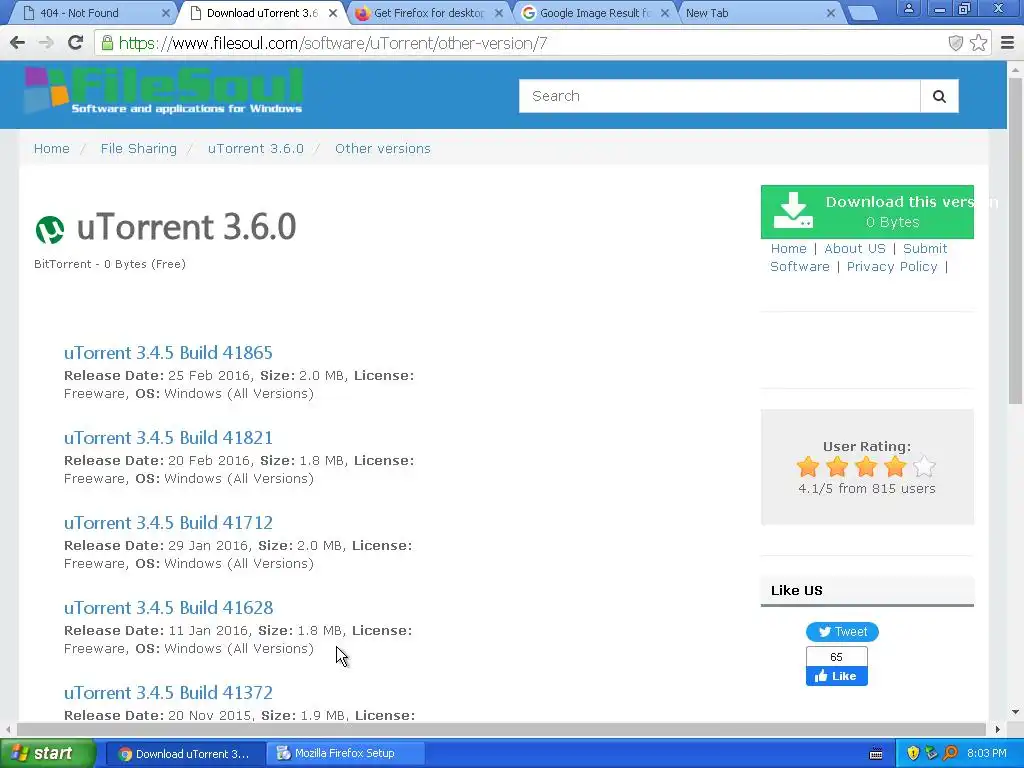This screenshot has height=768, width=1024.
Task: Click the 8:03 PM system clock
Action: coord(987,754)
